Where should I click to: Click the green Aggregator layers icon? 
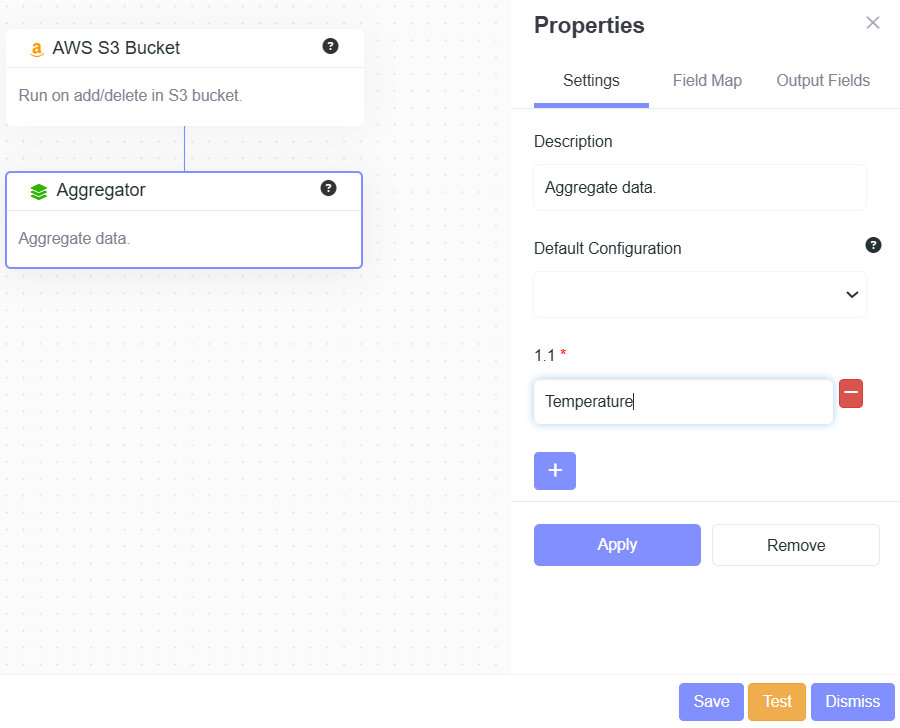pyautogui.click(x=39, y=191)
